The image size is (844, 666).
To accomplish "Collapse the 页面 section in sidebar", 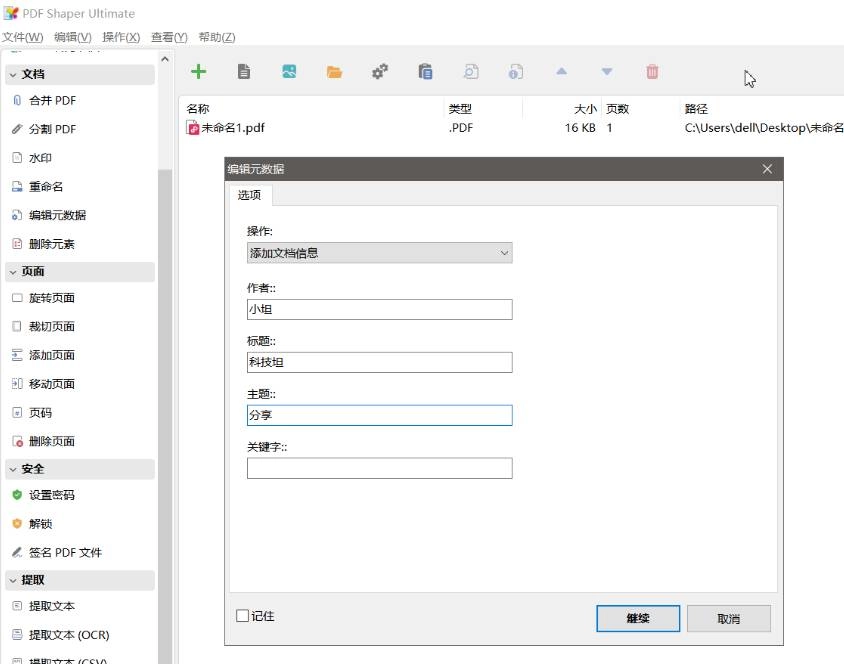I will 13,272.
